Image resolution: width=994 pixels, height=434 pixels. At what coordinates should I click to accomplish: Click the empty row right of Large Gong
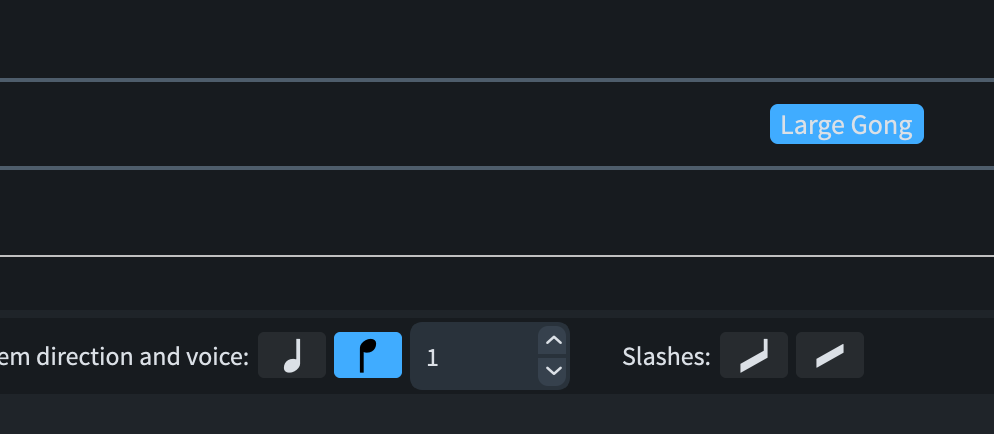coord(958,124)
